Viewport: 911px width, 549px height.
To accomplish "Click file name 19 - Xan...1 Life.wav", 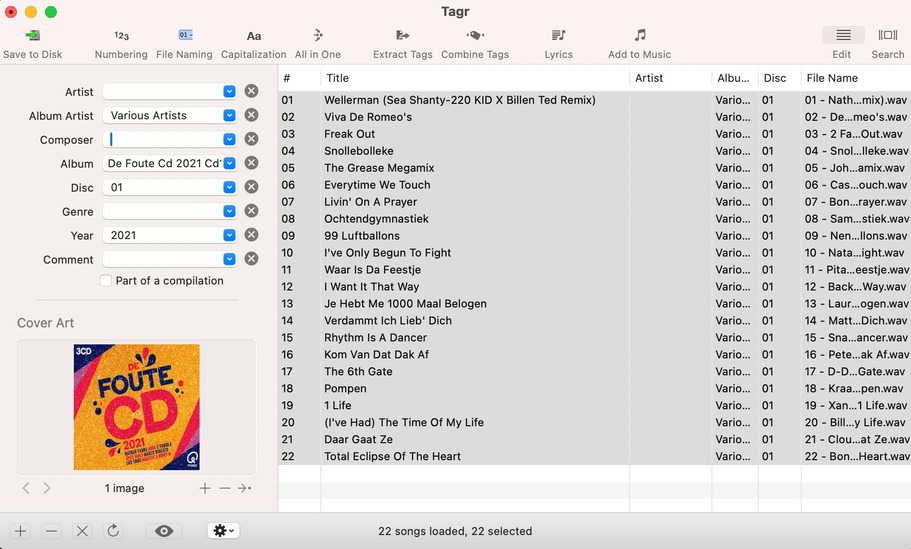I will (x=856, y=406).
